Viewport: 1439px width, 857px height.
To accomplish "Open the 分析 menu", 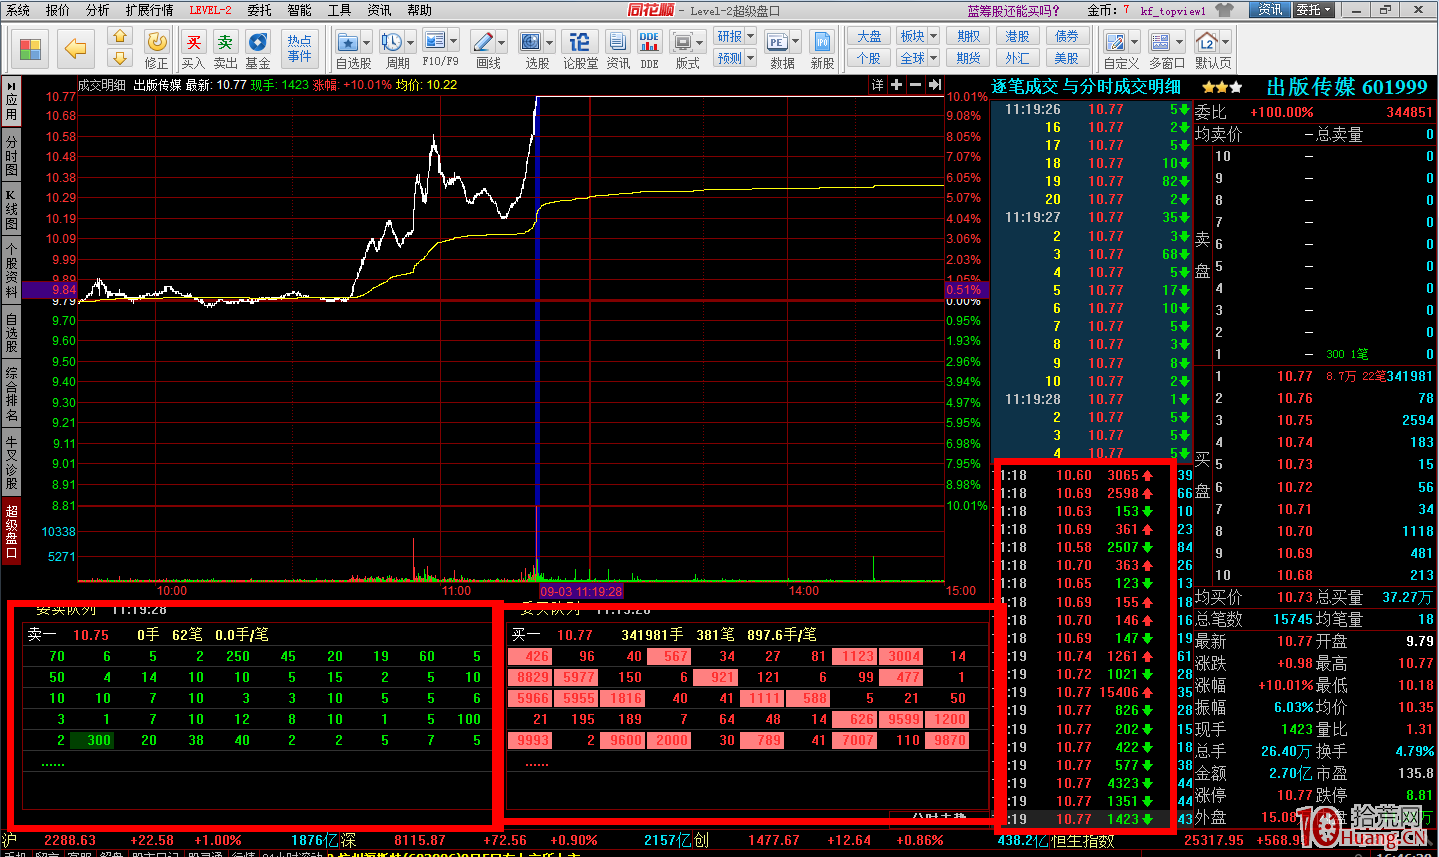I will pos(97,10).
